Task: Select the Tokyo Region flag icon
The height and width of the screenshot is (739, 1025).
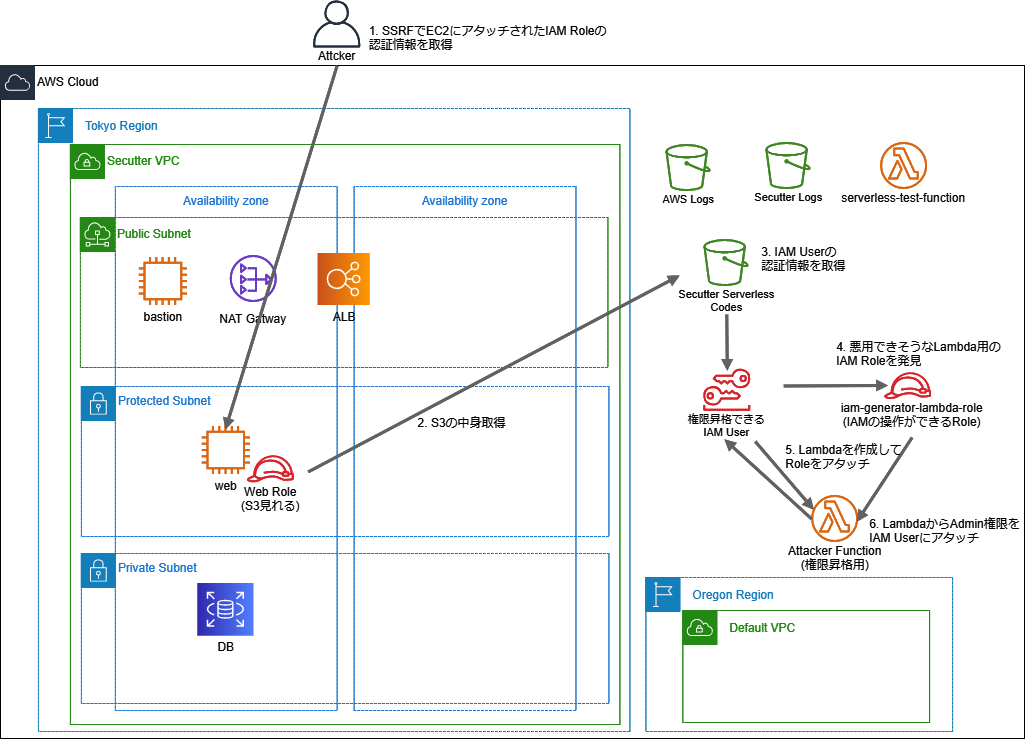Action: point(56,126)
